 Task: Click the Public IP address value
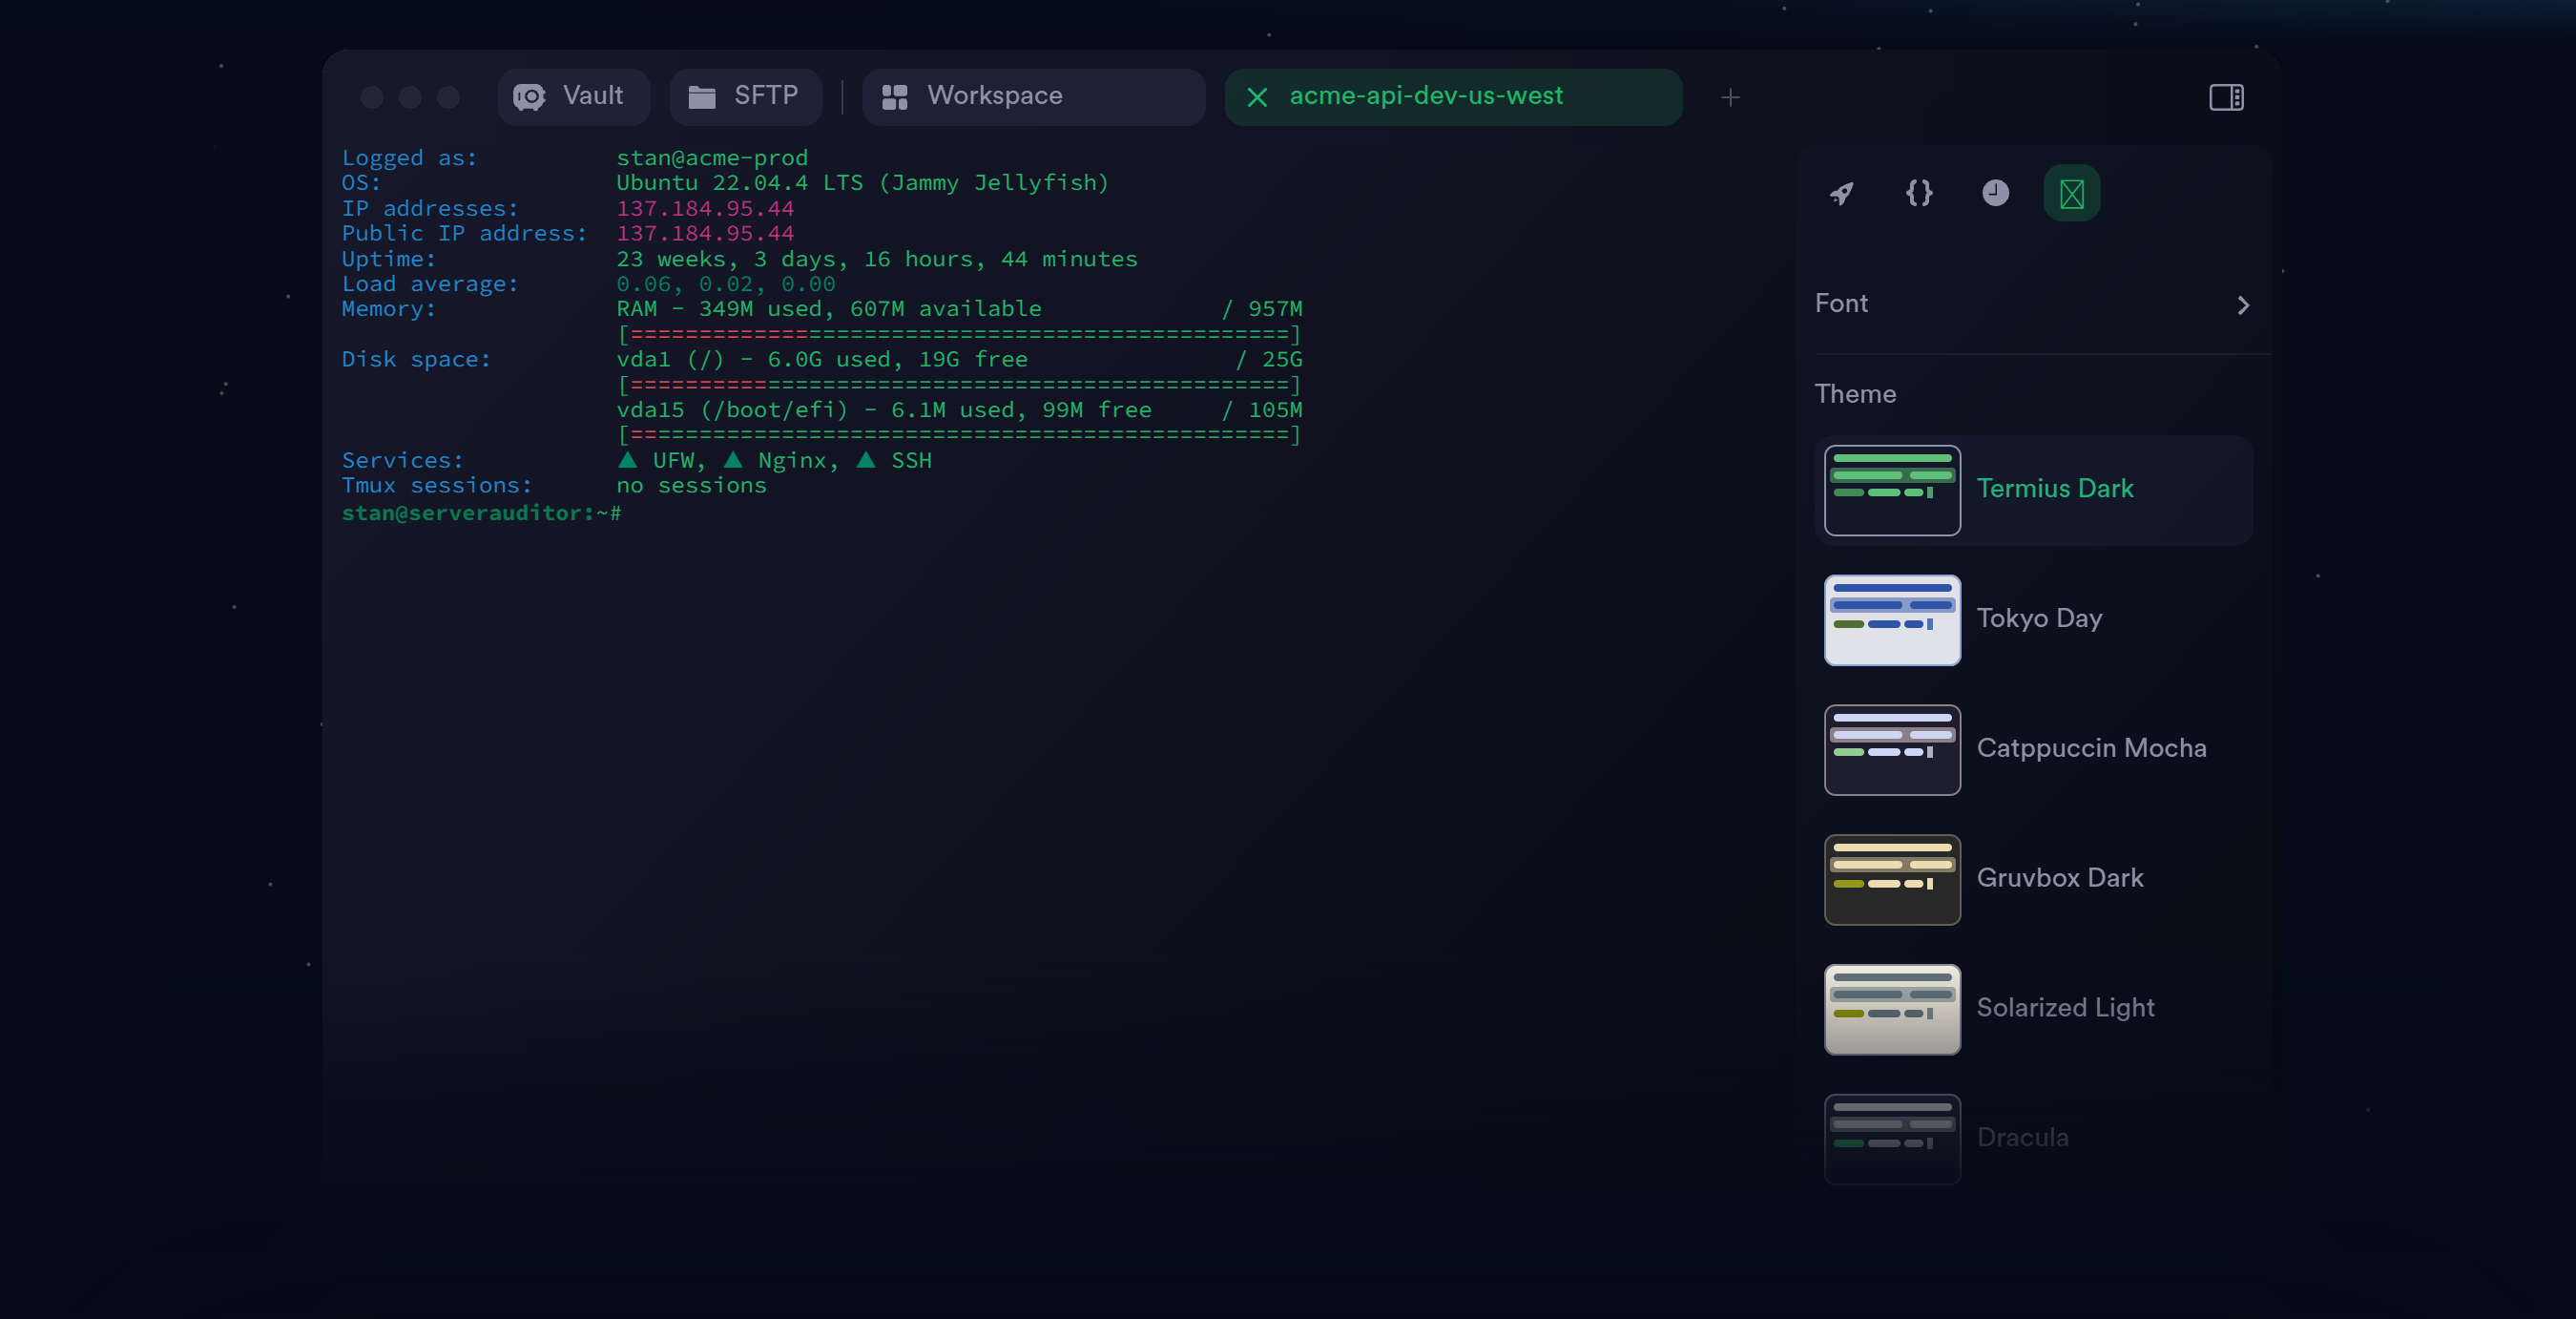(x=704, y=233)
